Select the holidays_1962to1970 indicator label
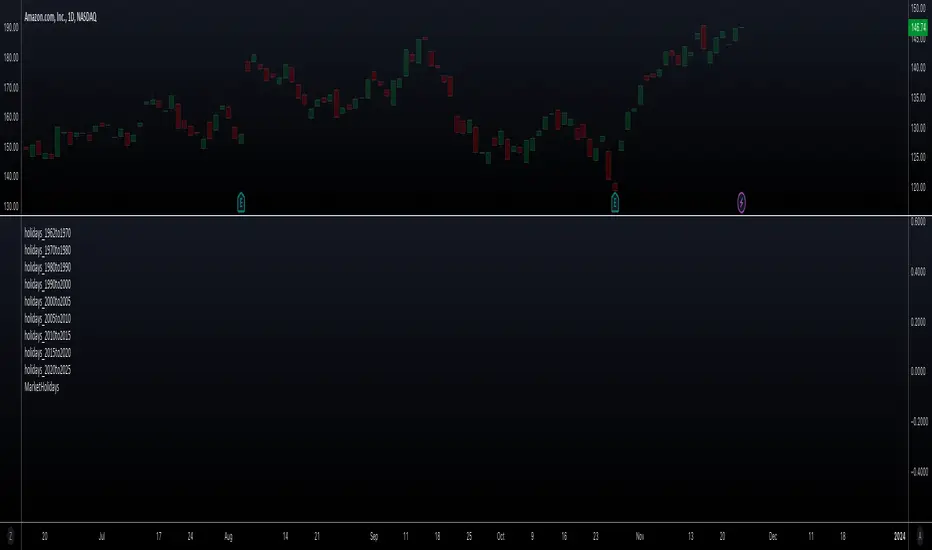 pos(48,233)
